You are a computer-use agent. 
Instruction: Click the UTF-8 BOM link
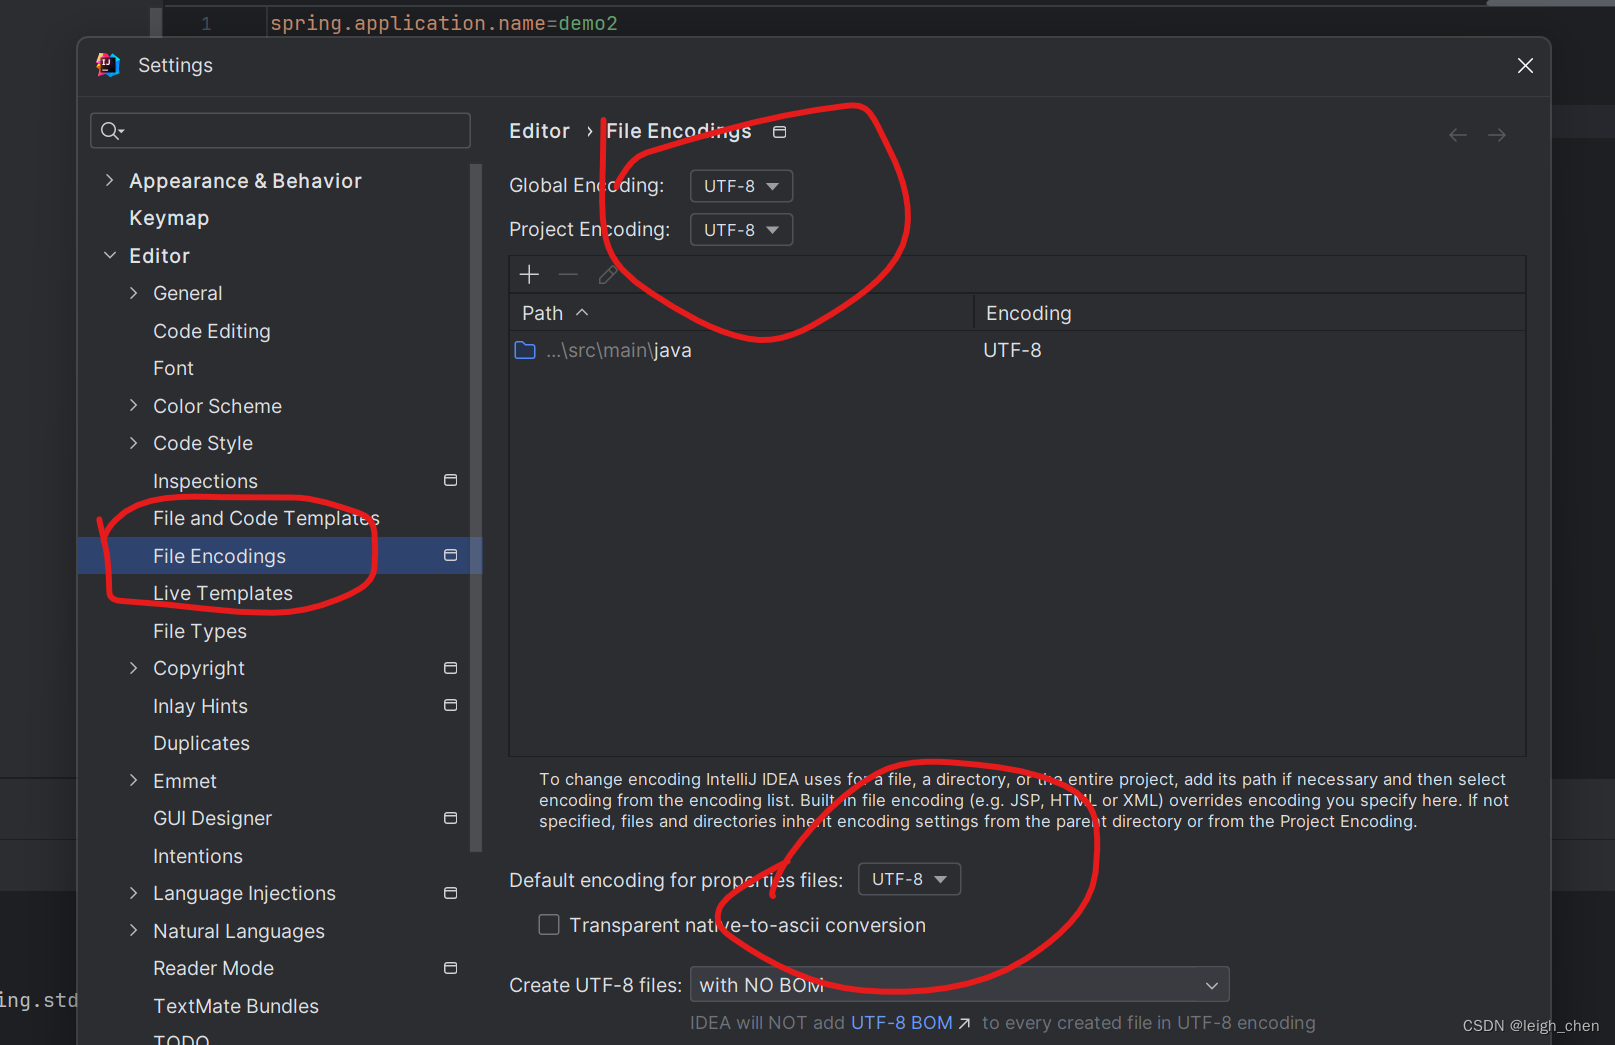901,1023
